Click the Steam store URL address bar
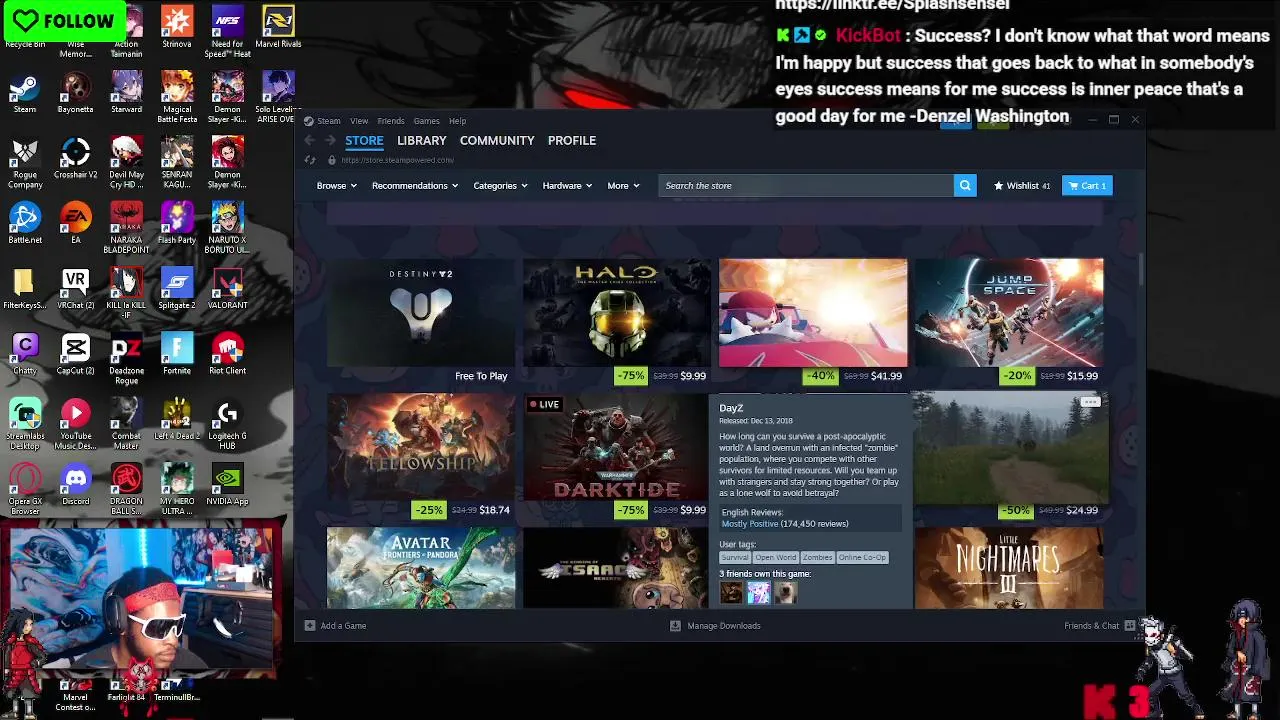 [x=397, y=160]
